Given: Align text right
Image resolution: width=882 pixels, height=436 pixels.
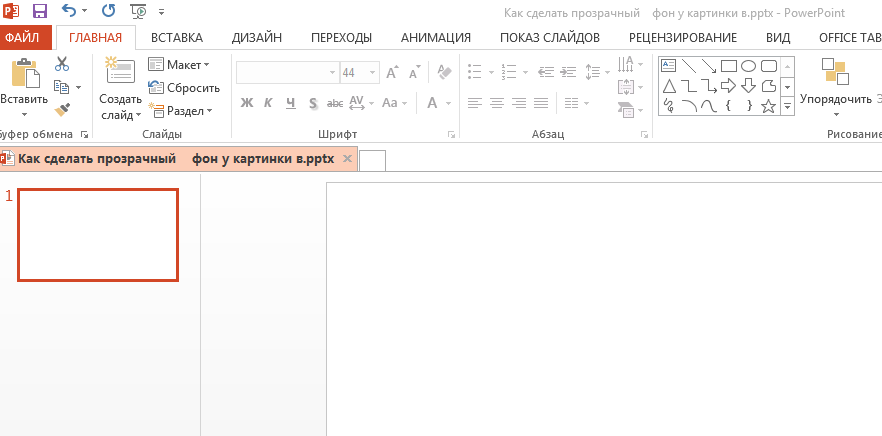Looking at the screenshot, I should pyautogui.click(x=519, y=103).
